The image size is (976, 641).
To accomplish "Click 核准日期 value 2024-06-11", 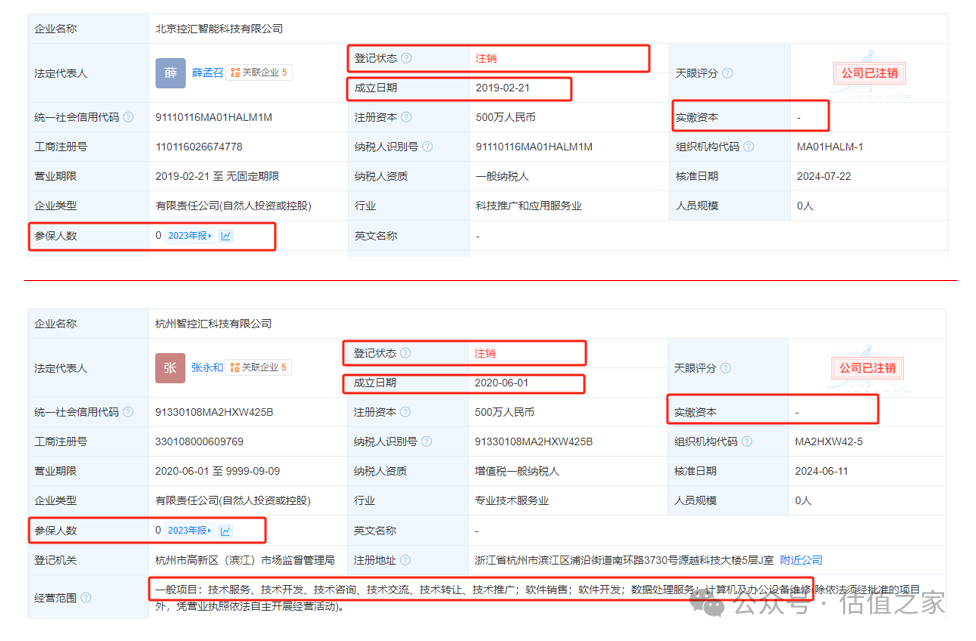I will 821,471.
